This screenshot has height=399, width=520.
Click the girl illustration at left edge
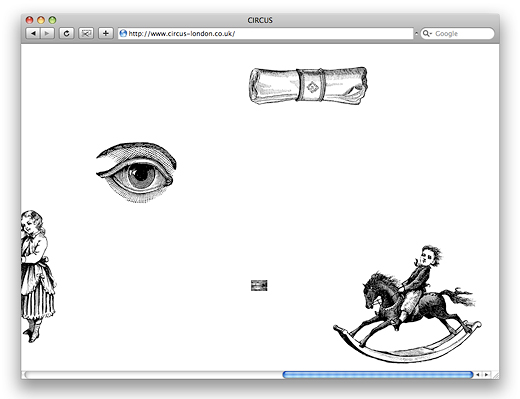point(38,276)
